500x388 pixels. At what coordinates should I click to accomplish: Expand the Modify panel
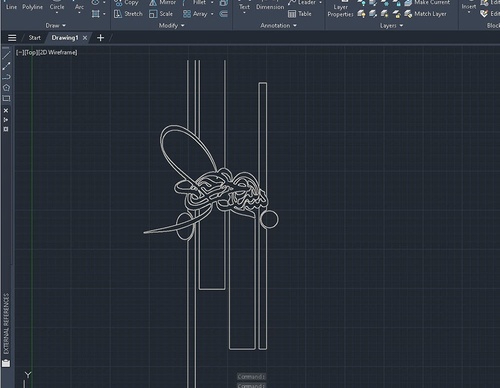172,25
